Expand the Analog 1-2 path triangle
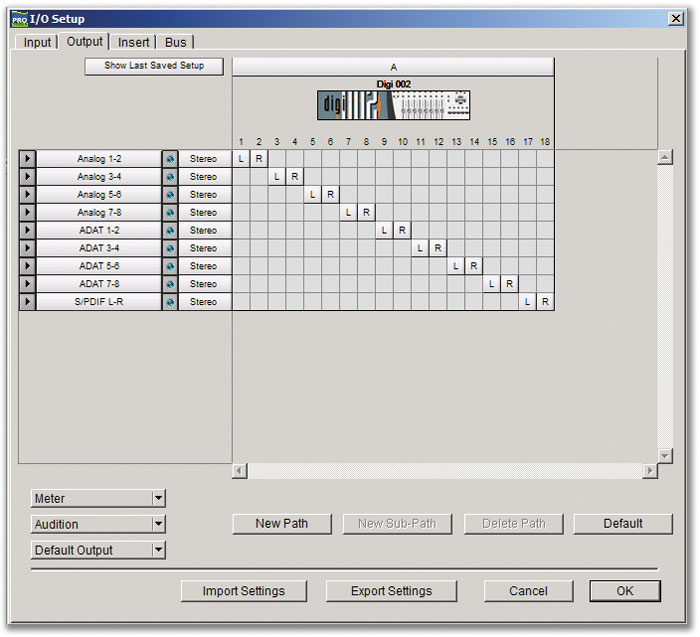The image size is (700, 637). coord(27,159)
